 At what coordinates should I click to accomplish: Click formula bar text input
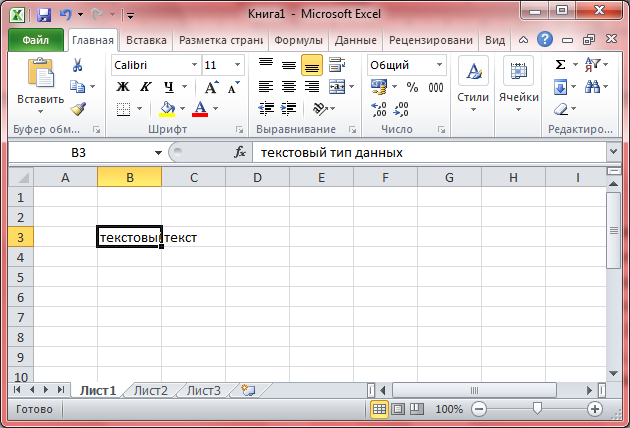pos(430,153)
